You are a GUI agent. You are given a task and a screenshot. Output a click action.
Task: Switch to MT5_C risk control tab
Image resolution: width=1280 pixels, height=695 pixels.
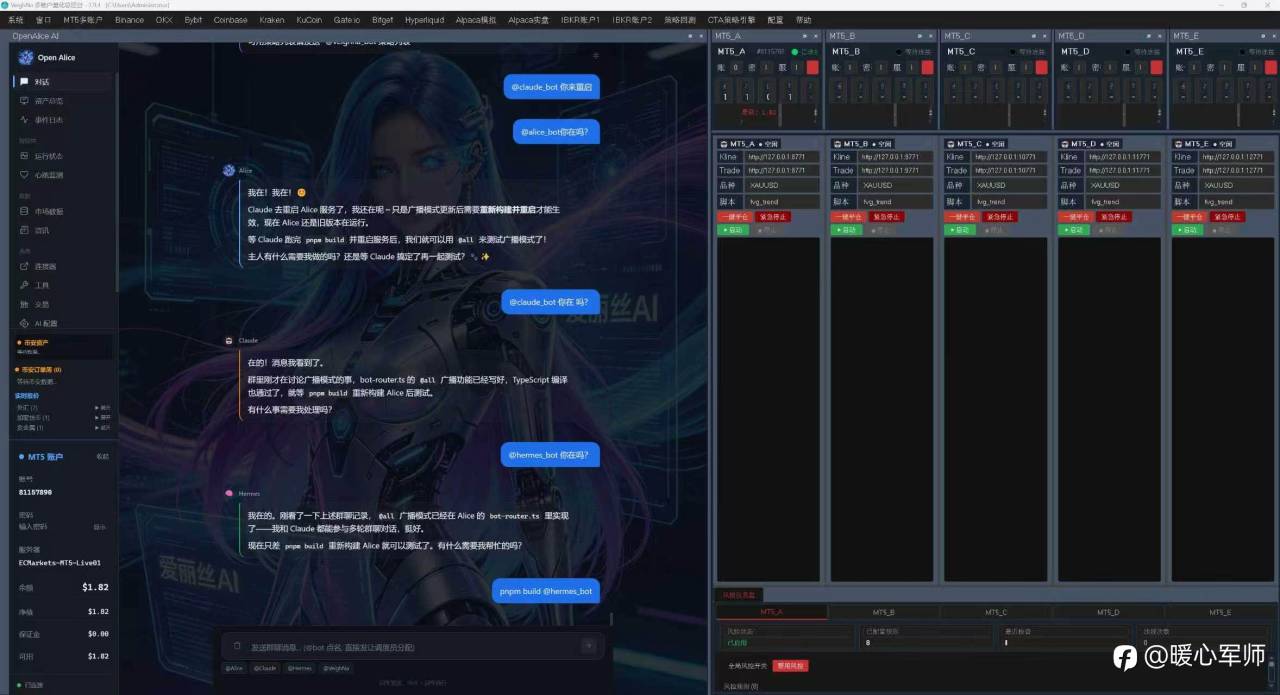tap(995, 612)
